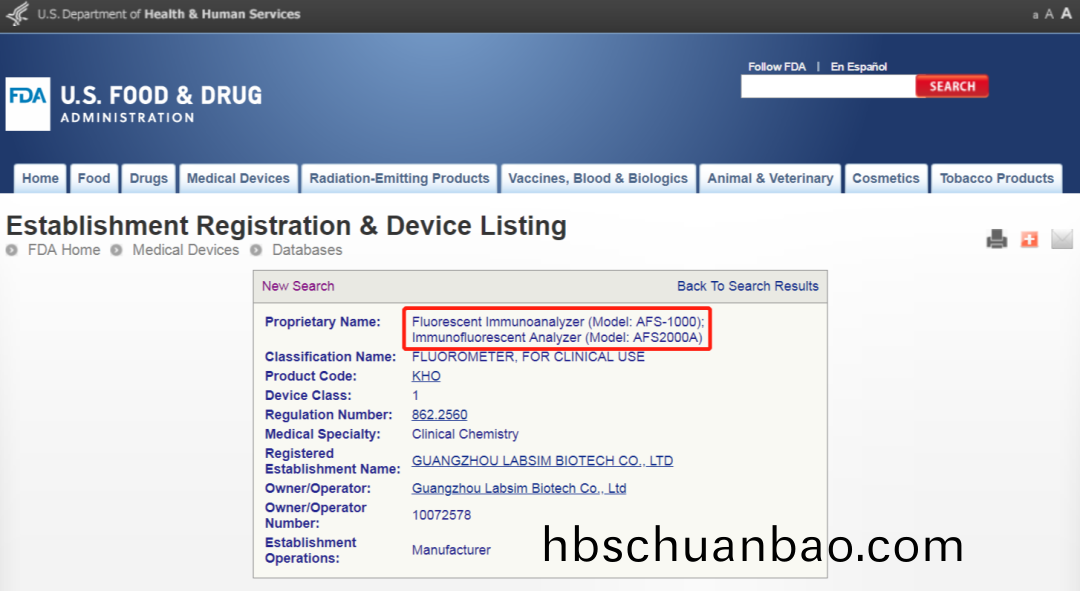The width and height of the screenshot is (1080, 591).
Task: Click the FDA search input field
Action: click(827, 87)
